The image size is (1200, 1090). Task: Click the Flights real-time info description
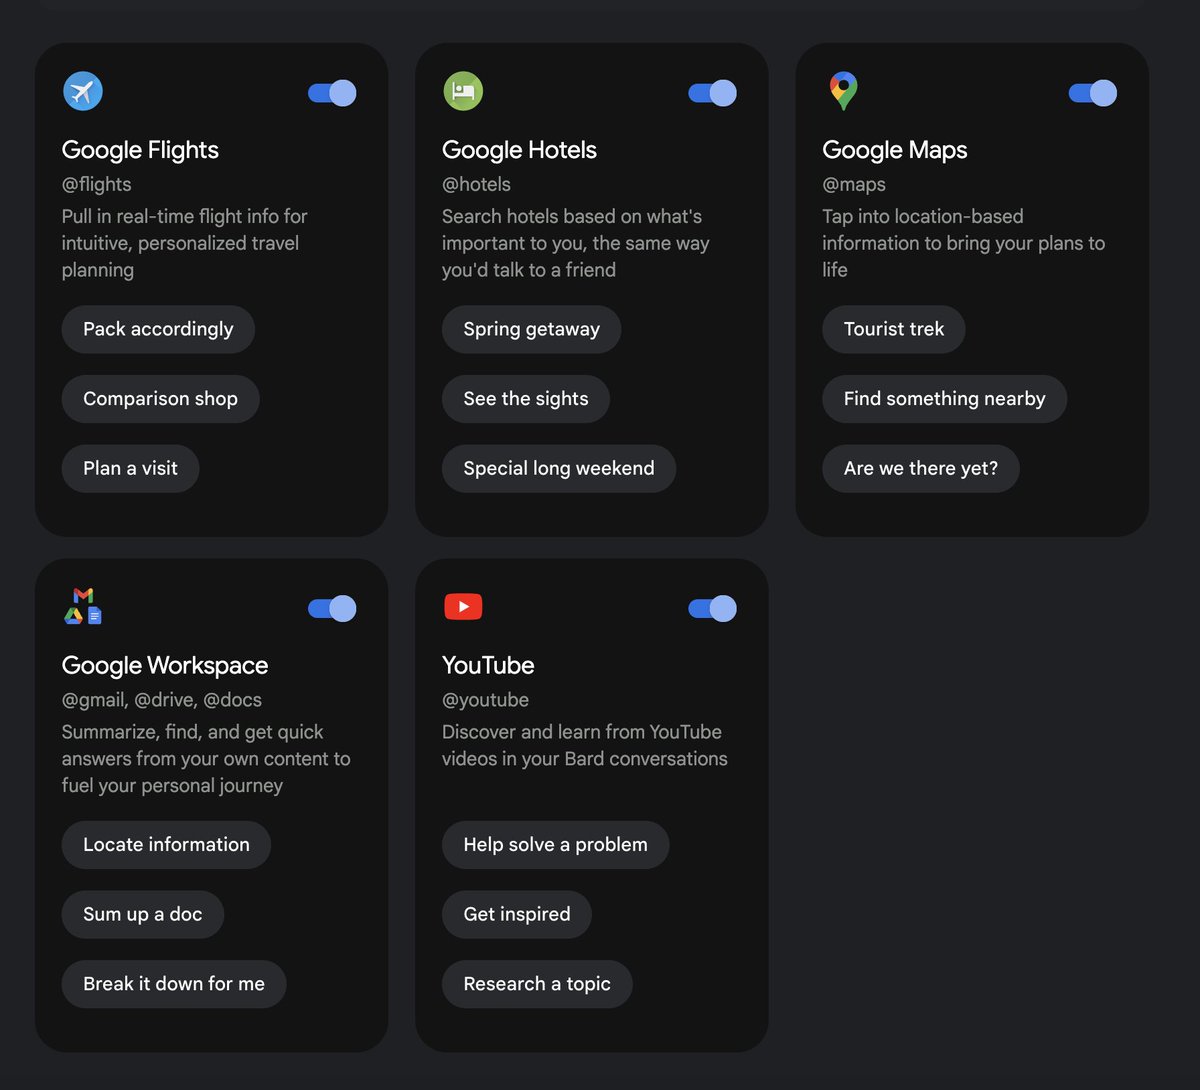[x=185, y=243]
